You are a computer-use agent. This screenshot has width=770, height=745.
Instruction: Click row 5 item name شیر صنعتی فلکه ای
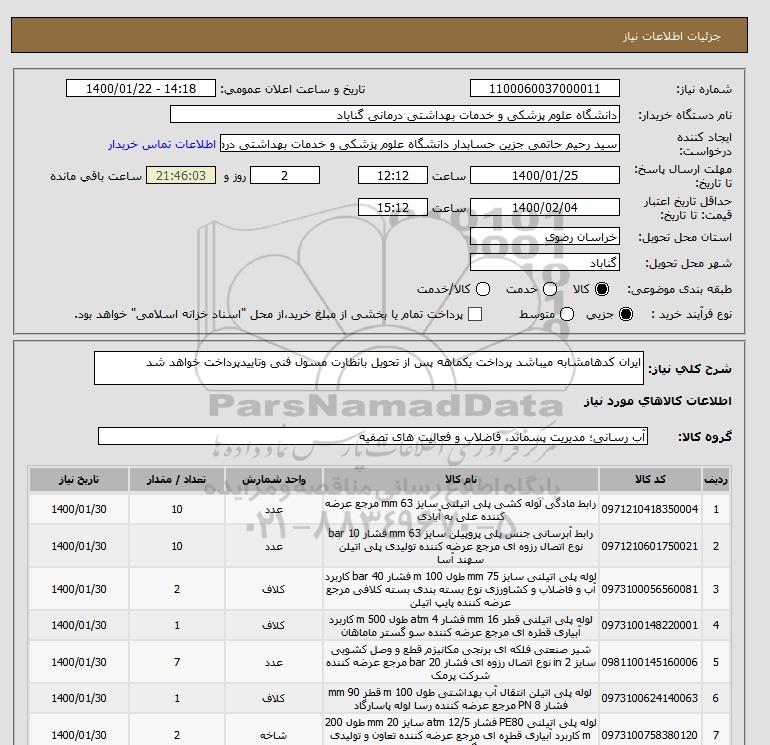[461, 662]
